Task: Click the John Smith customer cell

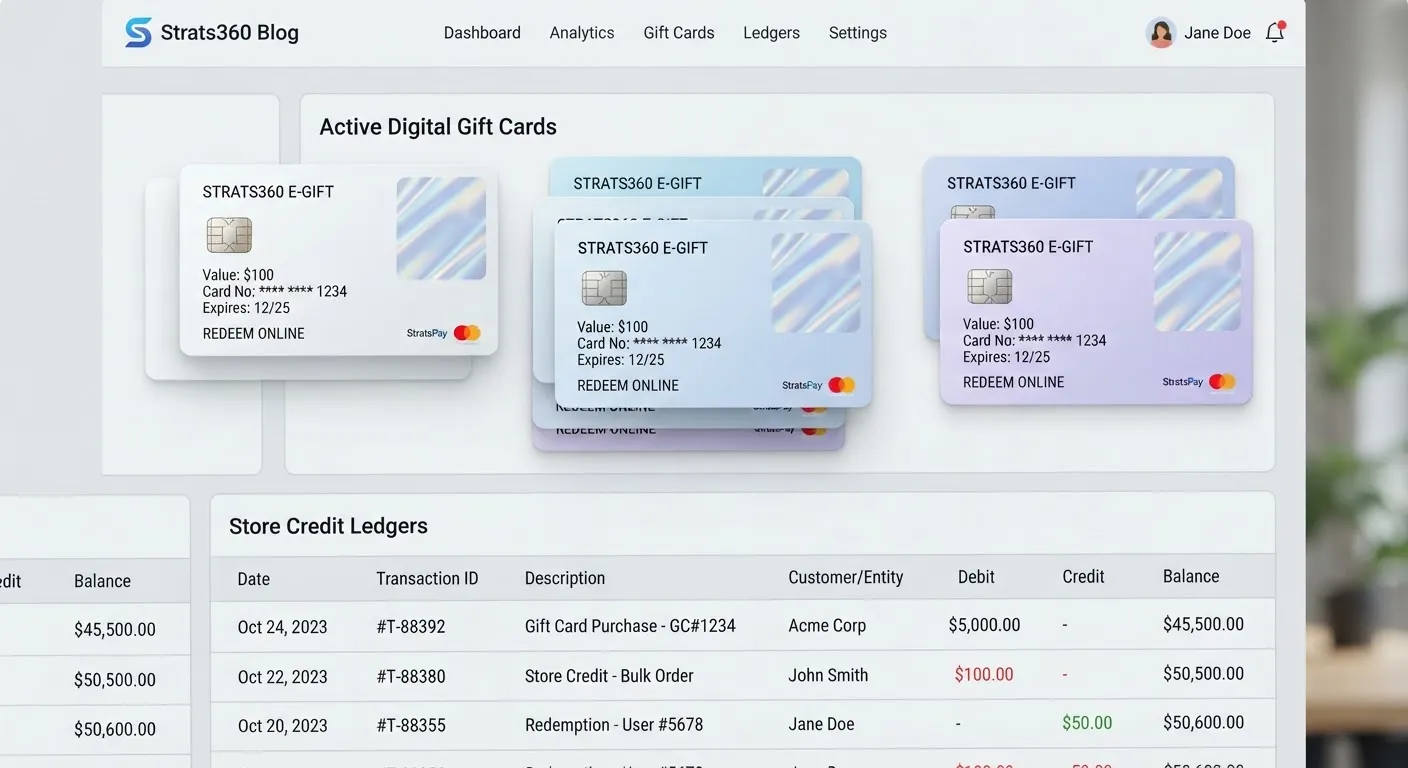Action: [x=828, y=675]
